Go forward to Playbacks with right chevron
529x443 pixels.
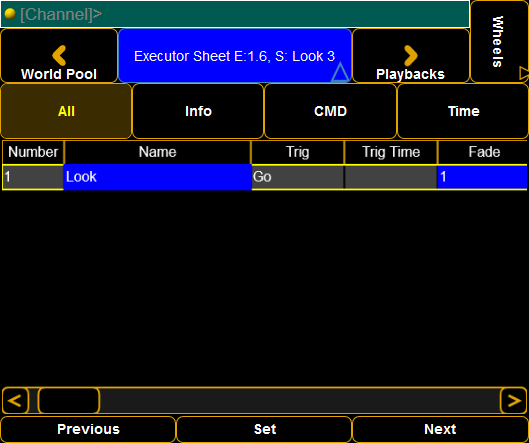[411, 56]
